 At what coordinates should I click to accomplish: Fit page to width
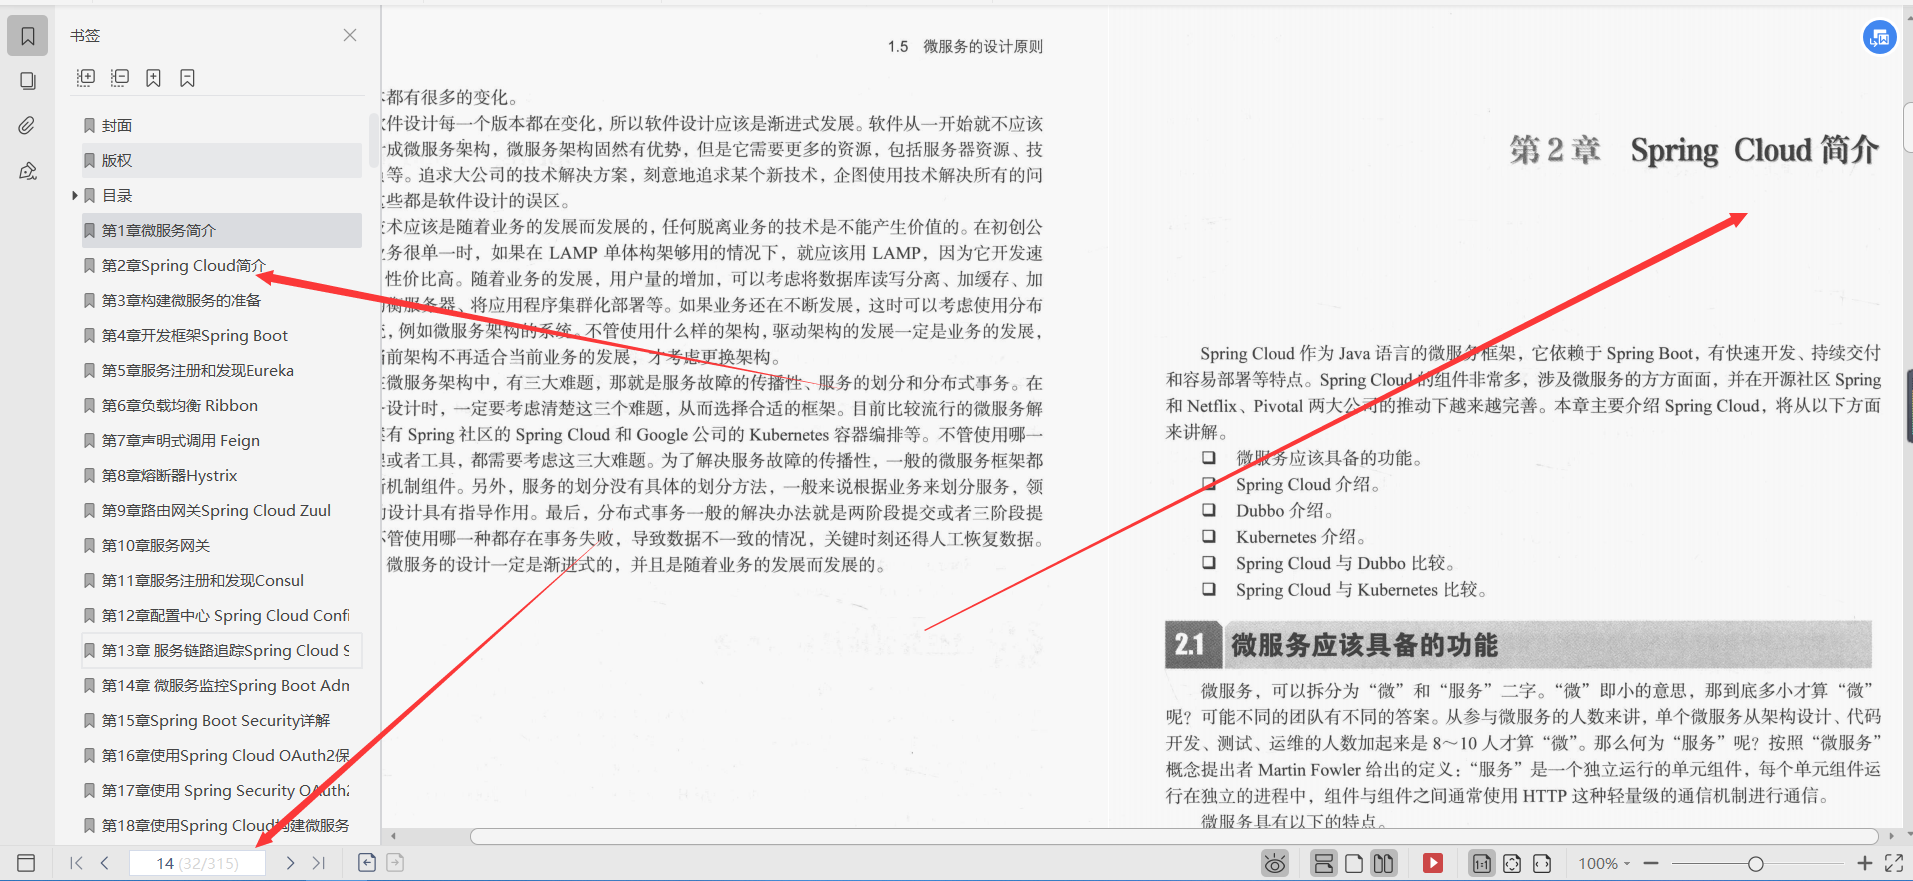(x=1542, y=863)
